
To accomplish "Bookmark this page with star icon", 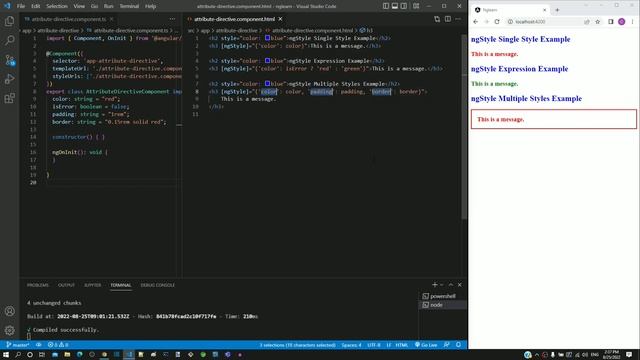I will point(598,22).
